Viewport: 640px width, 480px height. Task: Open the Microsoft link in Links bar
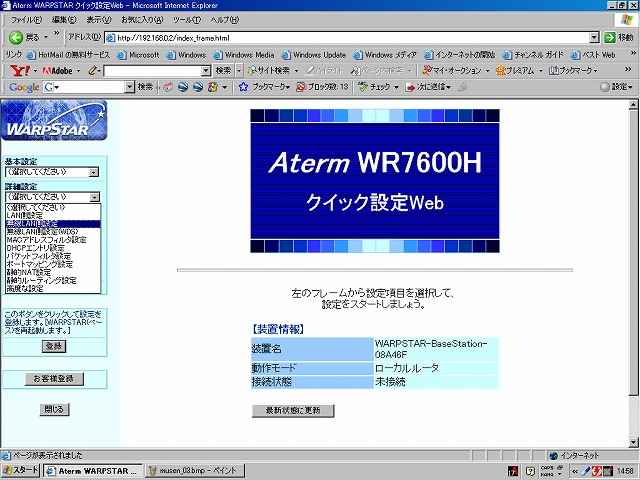138,55
